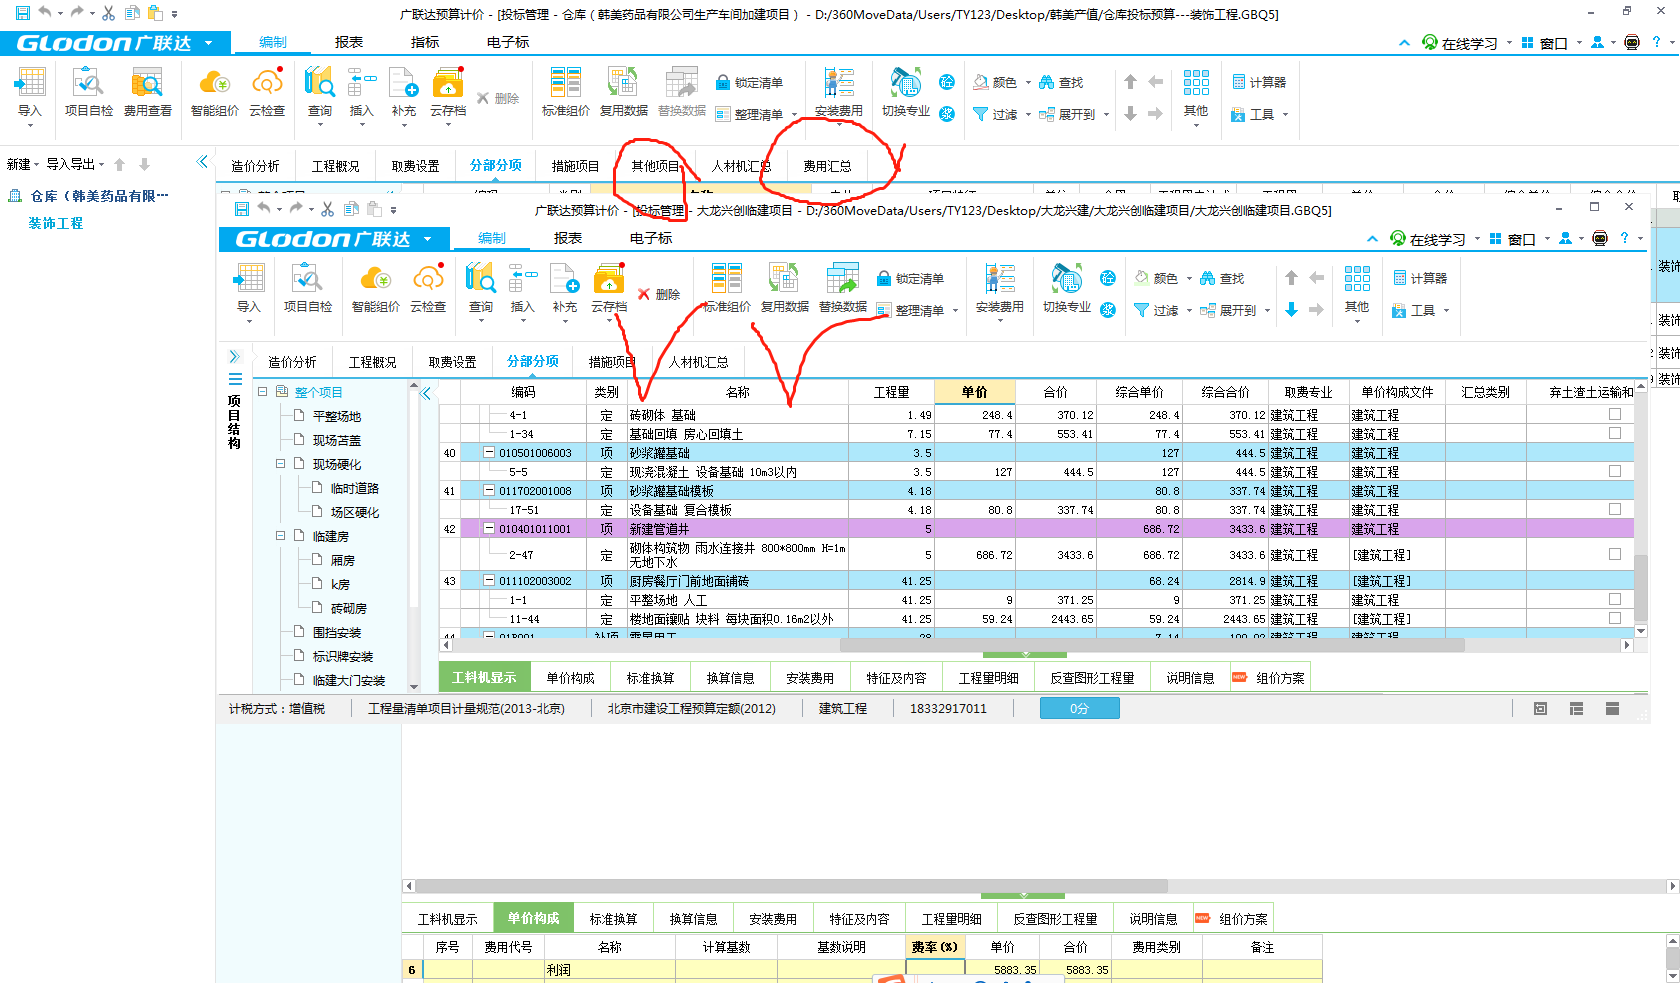This screenshot has height=983, width=1680.
Task: Open 报表 menu in front window
Action: point(568,238)
